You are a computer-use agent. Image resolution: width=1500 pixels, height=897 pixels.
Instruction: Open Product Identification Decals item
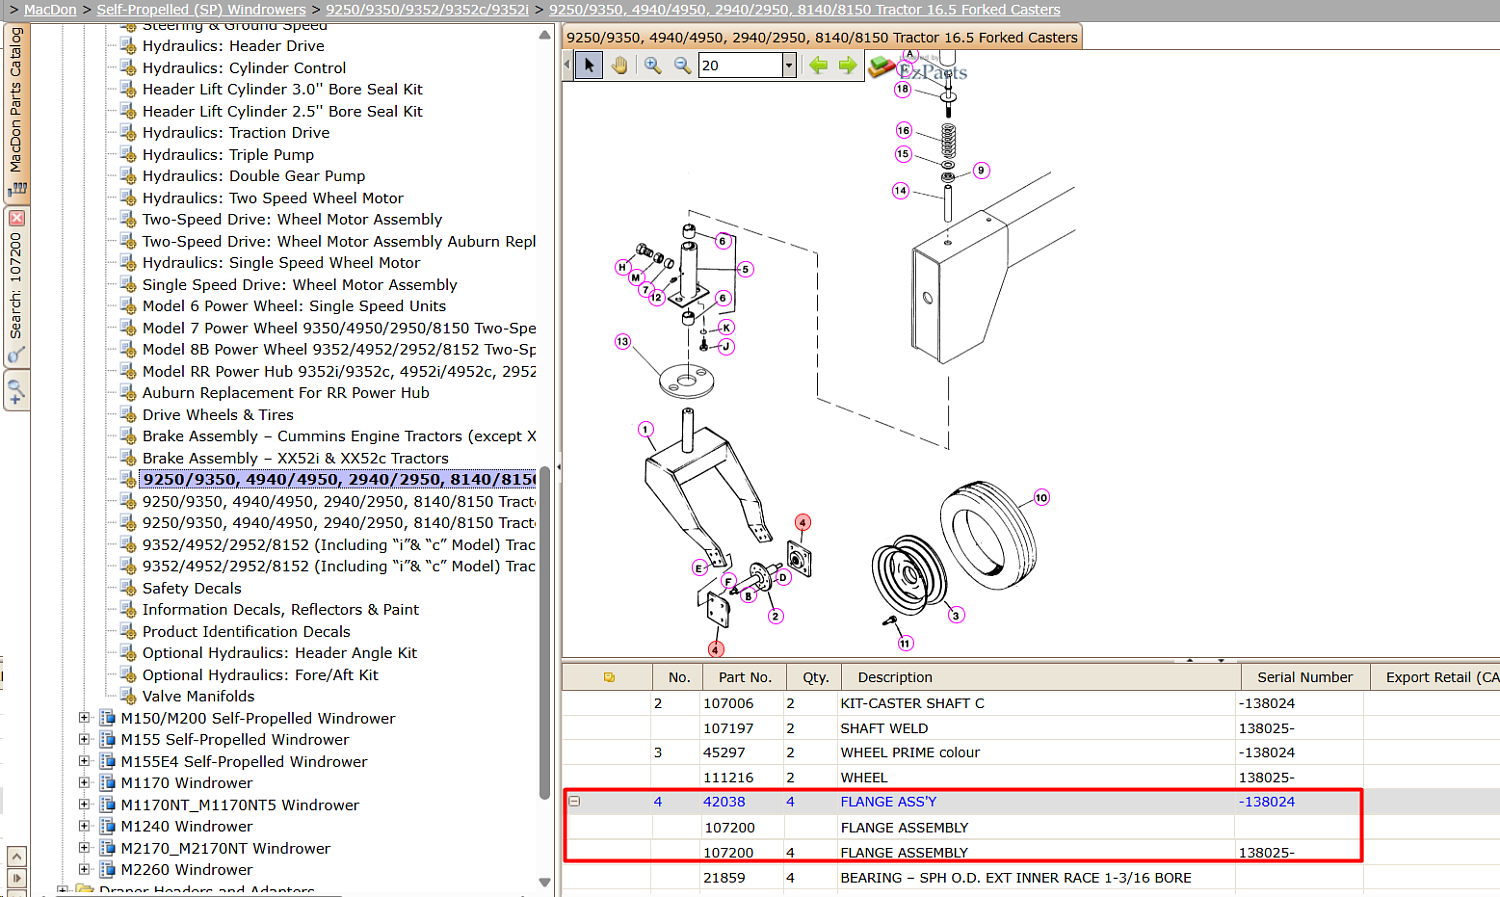tap(246, 632)
